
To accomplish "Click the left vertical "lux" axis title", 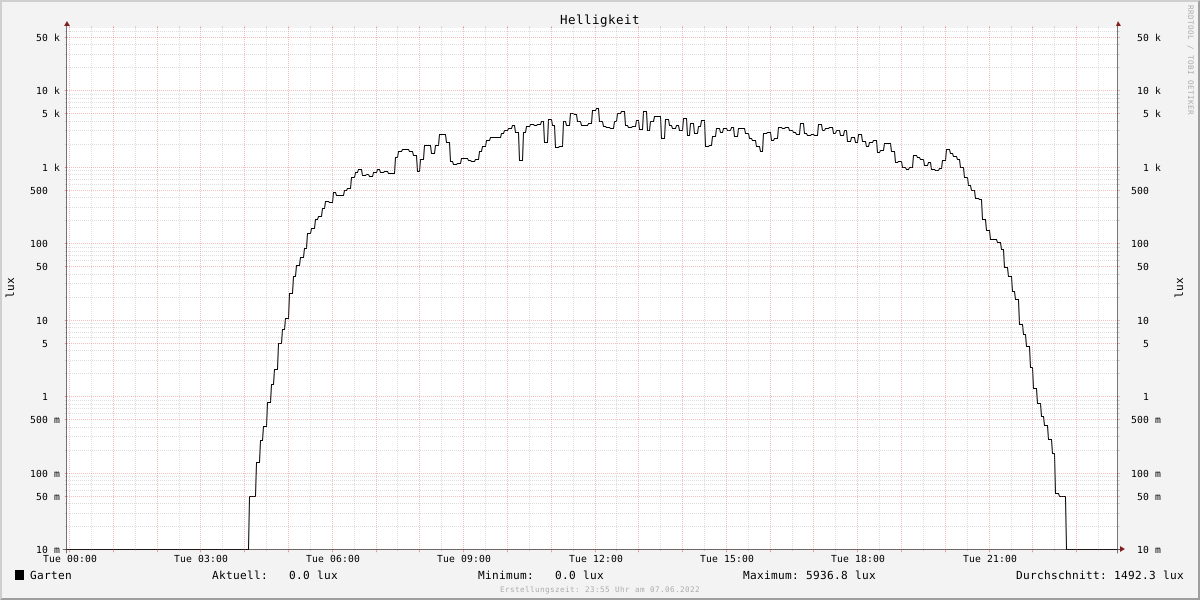I will tap(11, 287).
